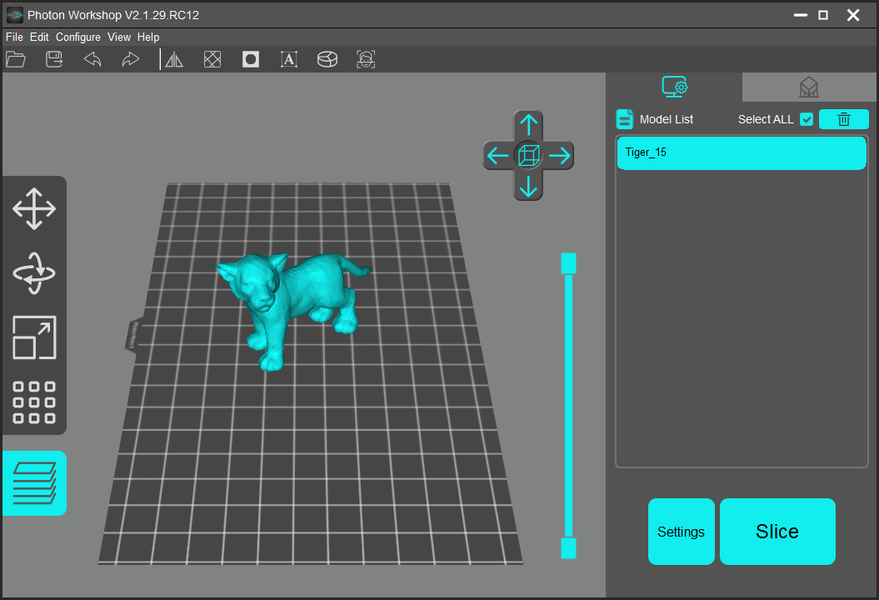Toggle the layer view button in the sidebar
Image resolution: width=879 pixels, height=600 pixels.
click(34, 483)
